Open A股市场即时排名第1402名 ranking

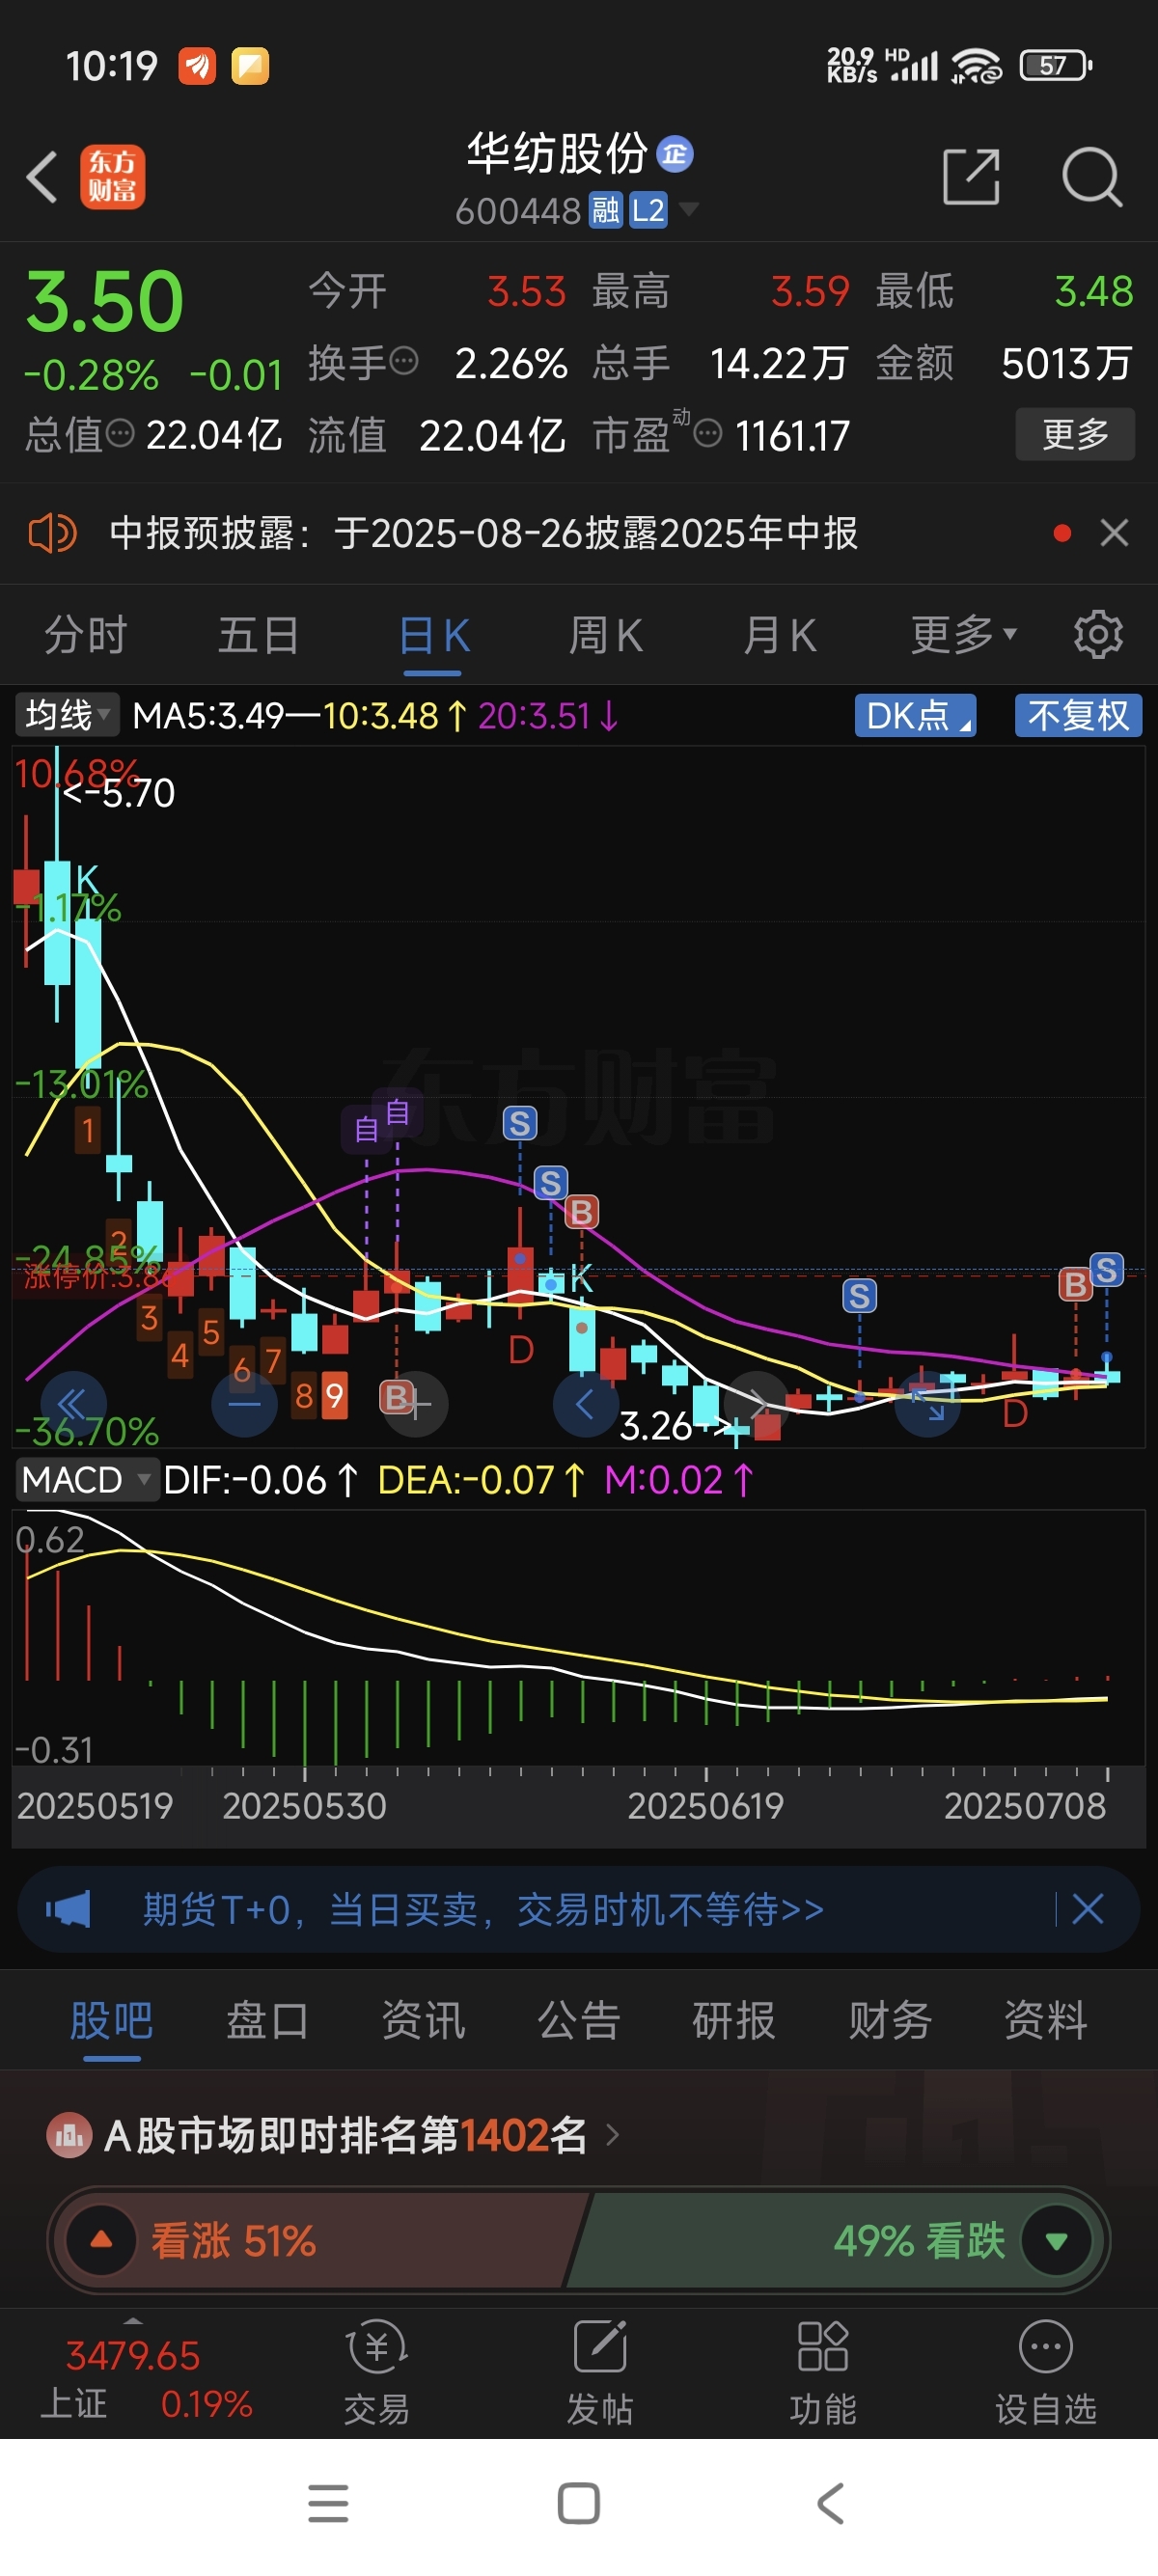(x=345, y=2136)
